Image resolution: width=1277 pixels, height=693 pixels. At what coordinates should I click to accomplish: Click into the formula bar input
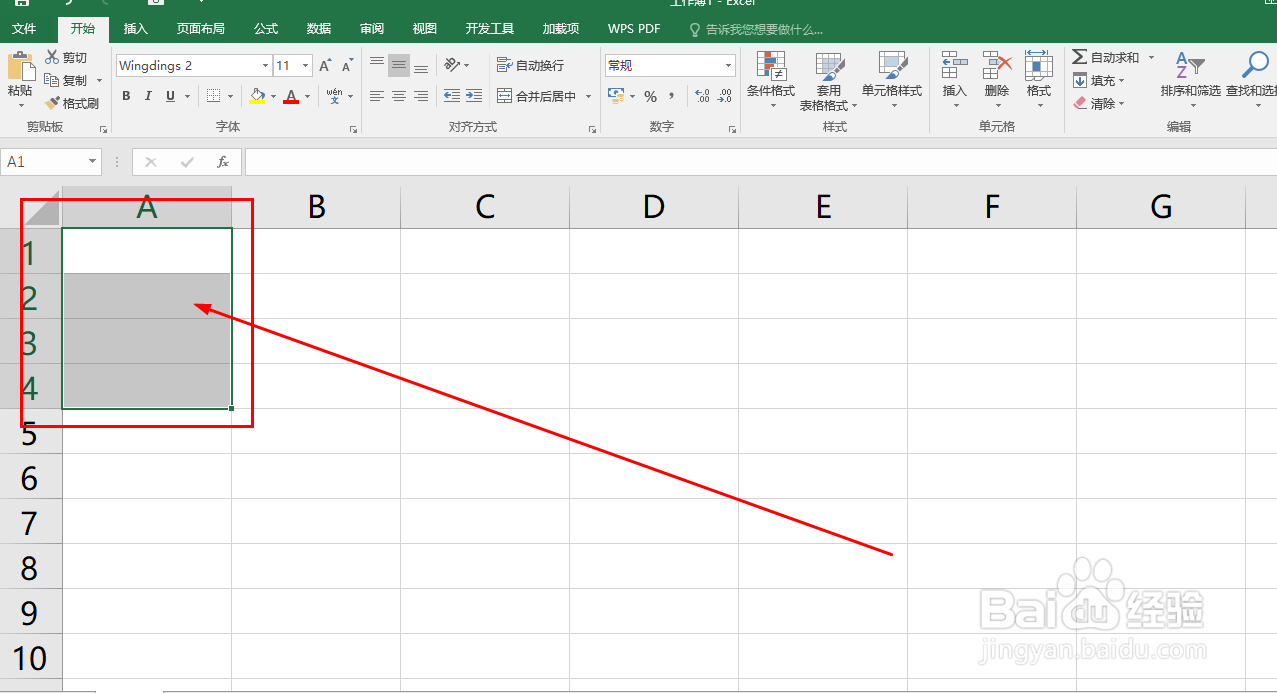(x=760, y=161)
